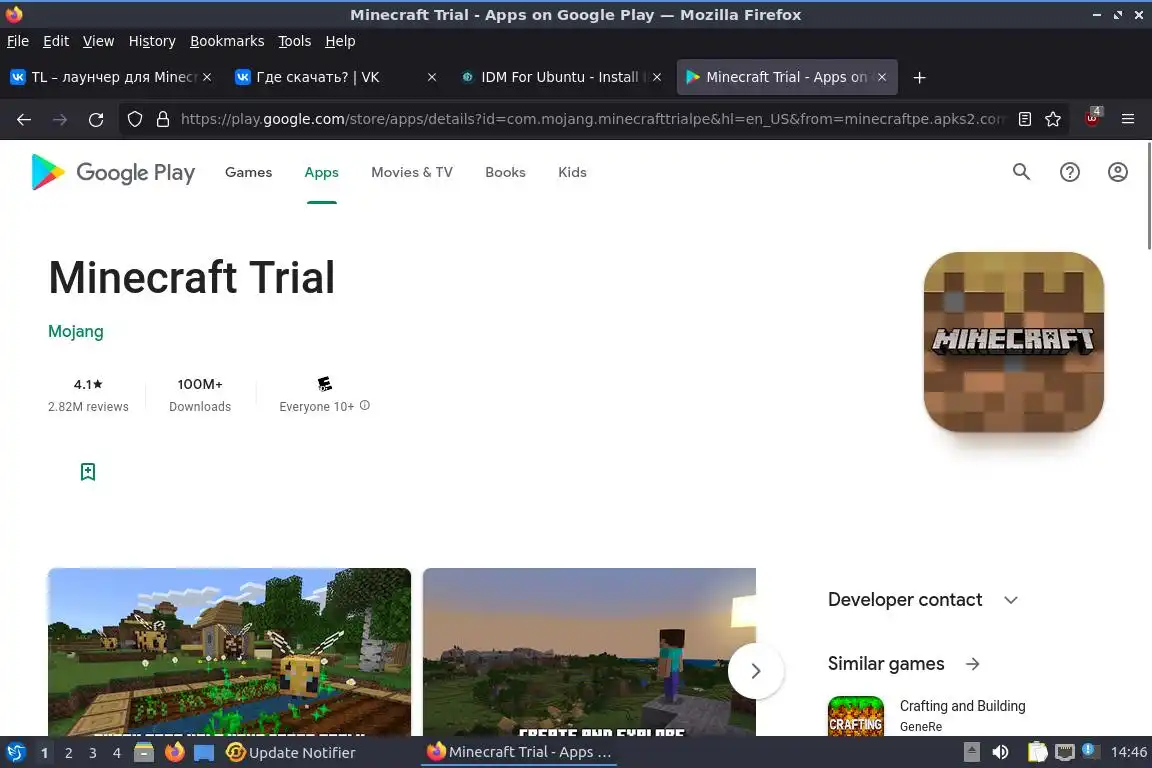Open the History menu
Viewport: 1152px width, 768px height.
(152, 41)
